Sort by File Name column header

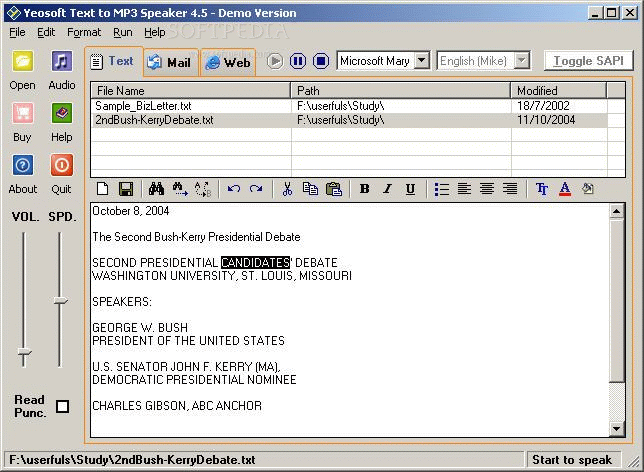tap(191, 90)
